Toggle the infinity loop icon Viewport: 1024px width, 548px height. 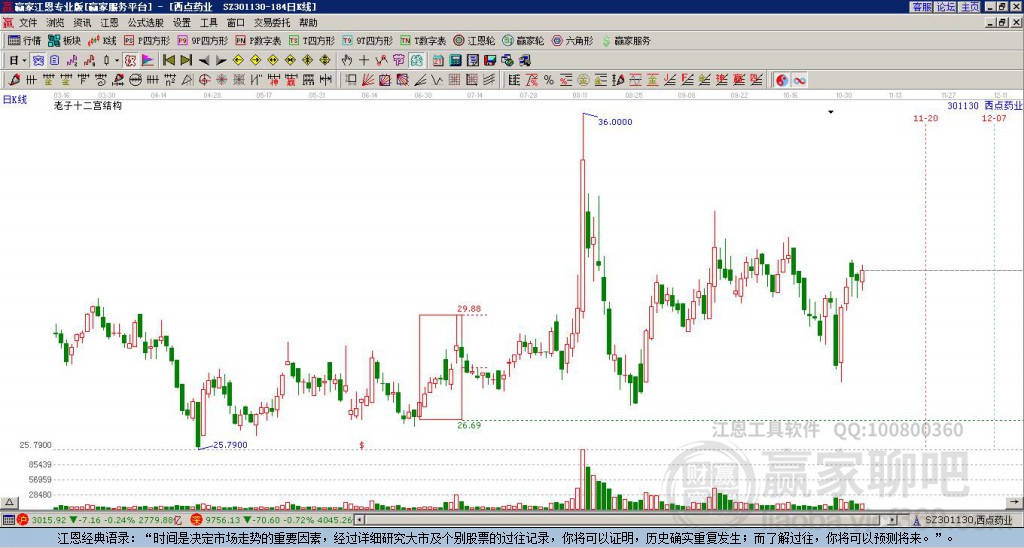click(799, 80)
